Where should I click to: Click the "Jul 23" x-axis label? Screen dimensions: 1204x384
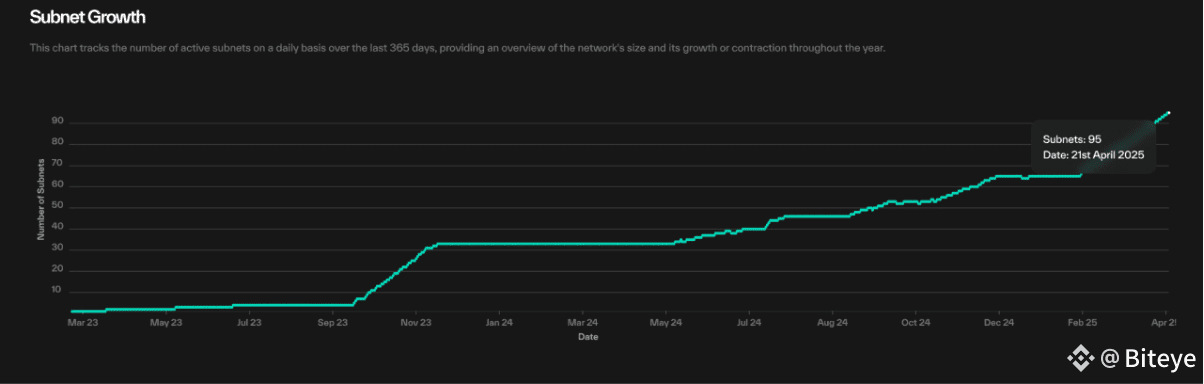249,323
